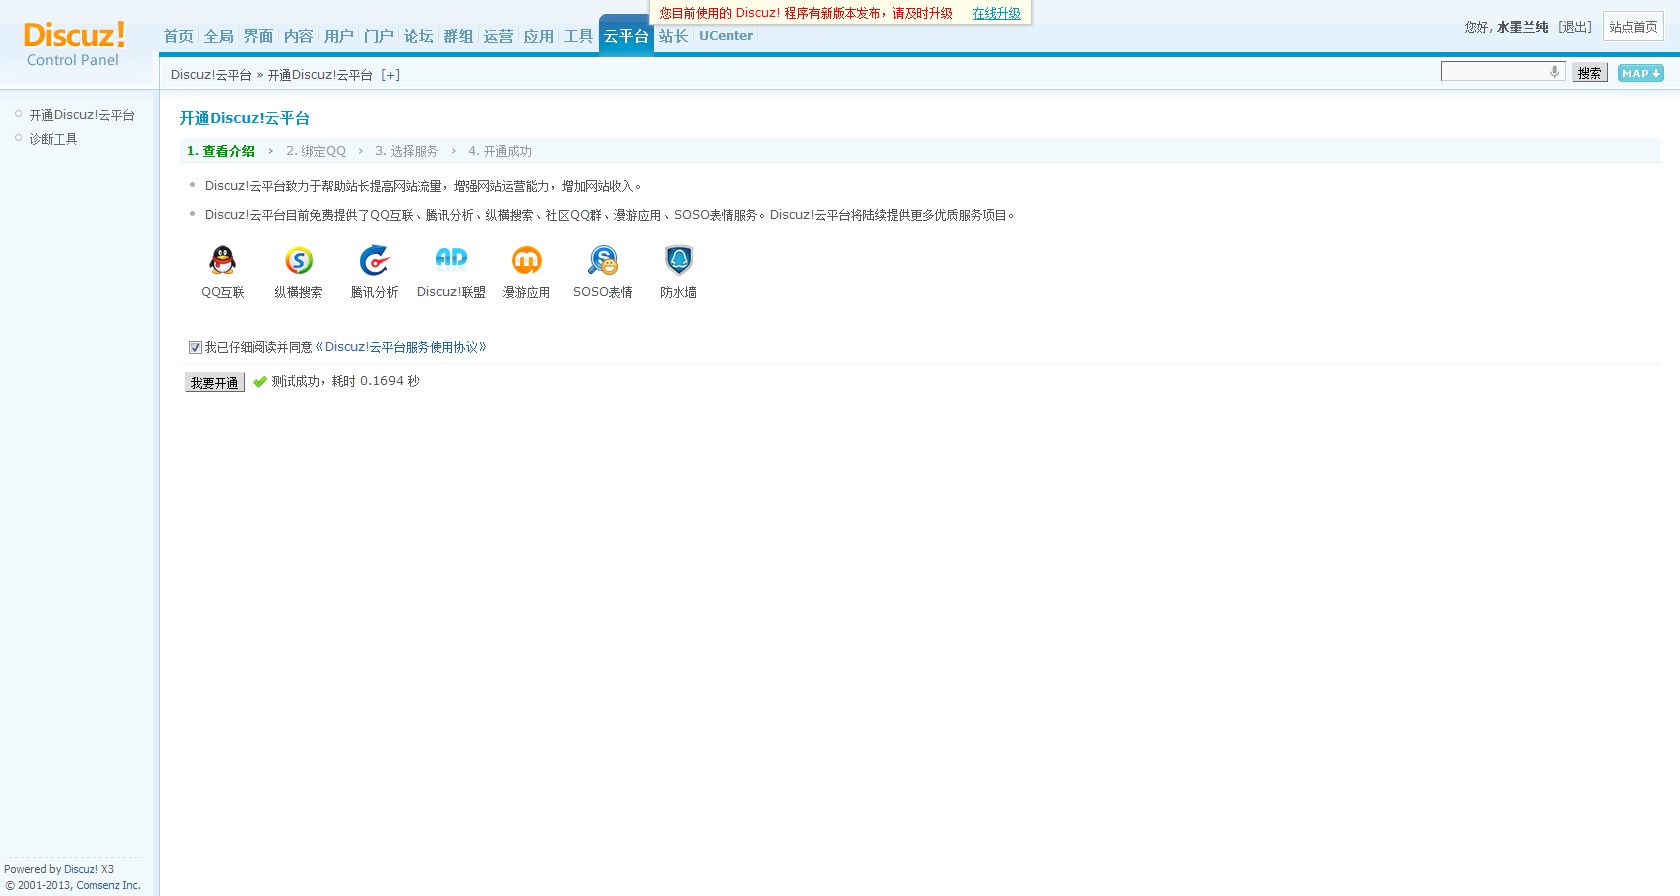Open the 界面 menu tab
The image size is (1680, 896).
click(x=259, y=36)
